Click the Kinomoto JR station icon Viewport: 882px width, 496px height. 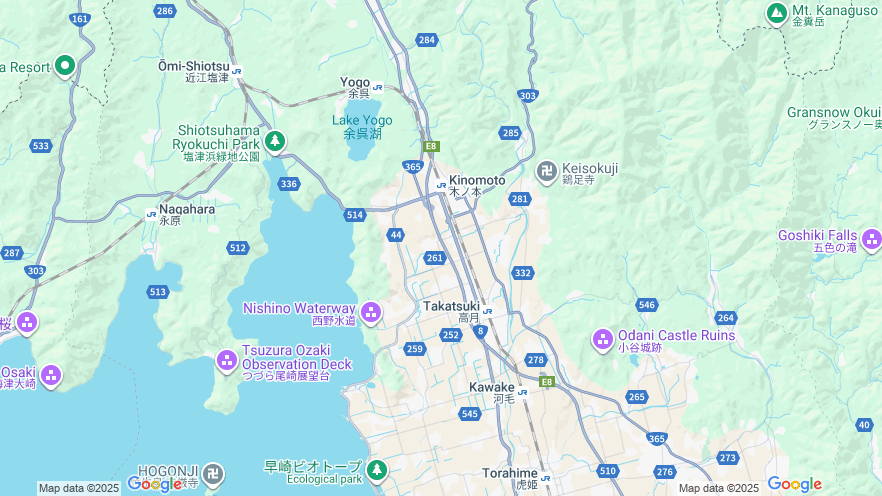click(x=442, y=185)
